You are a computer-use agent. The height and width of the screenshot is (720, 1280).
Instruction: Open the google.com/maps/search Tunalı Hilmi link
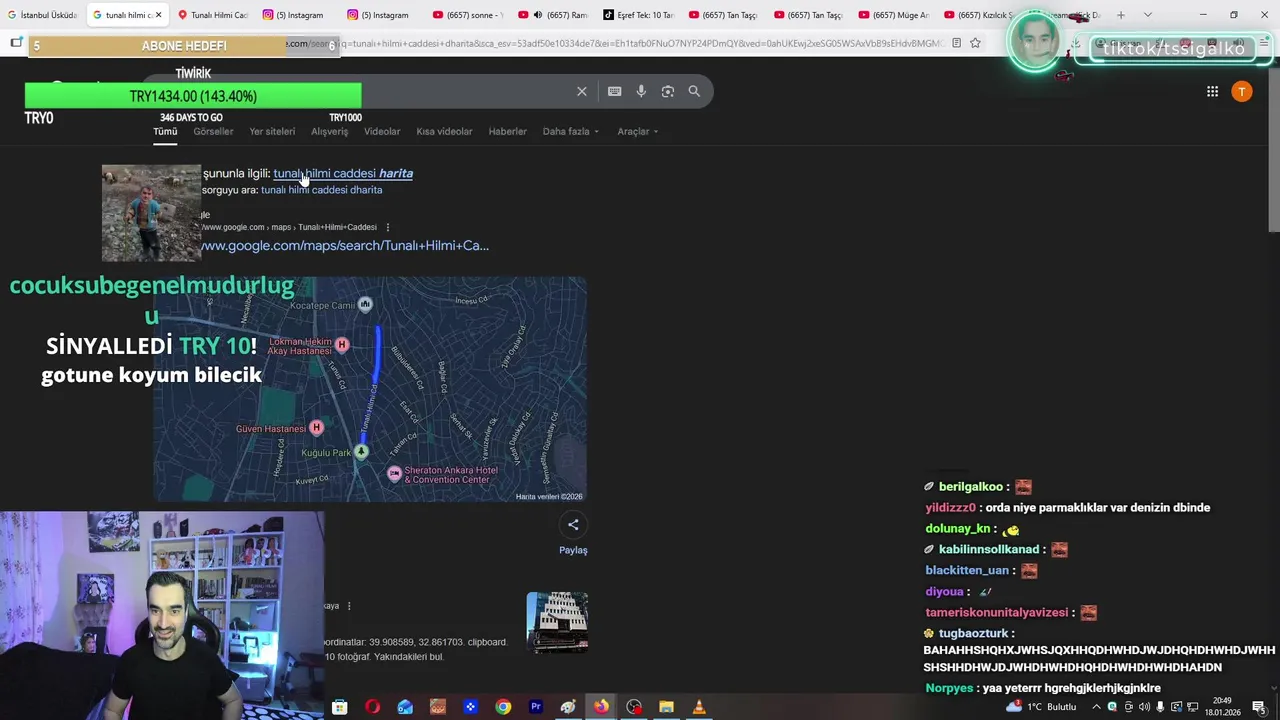pos(344,245)
